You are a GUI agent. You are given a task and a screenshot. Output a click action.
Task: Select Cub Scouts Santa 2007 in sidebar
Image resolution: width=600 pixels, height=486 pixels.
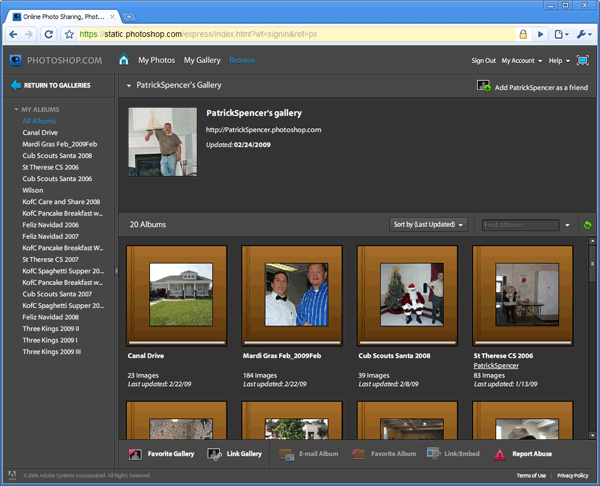click(x=57, y=294)
